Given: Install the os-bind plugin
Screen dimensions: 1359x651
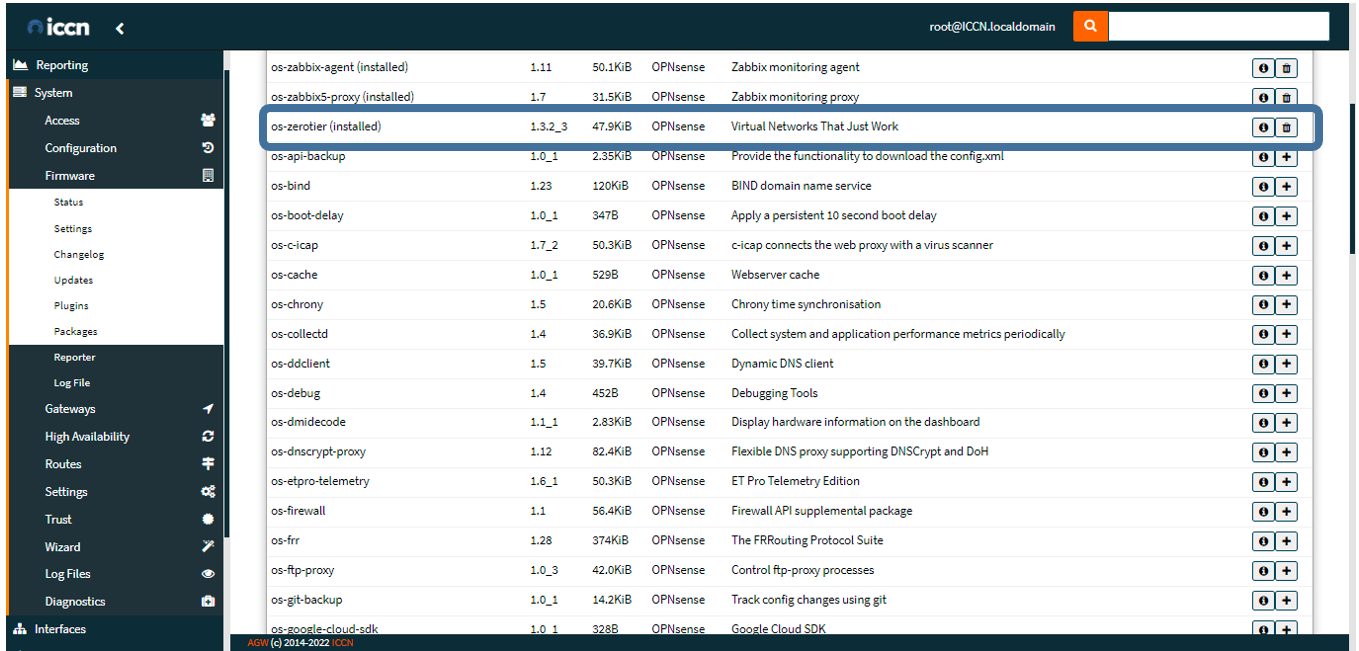Looking at the screenshot, I should tap(1287, 186).
